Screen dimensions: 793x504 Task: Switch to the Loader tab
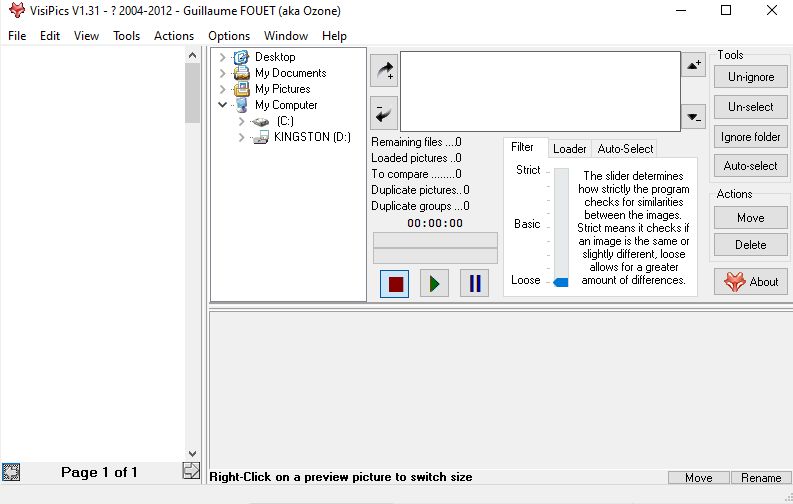(569, 149)
